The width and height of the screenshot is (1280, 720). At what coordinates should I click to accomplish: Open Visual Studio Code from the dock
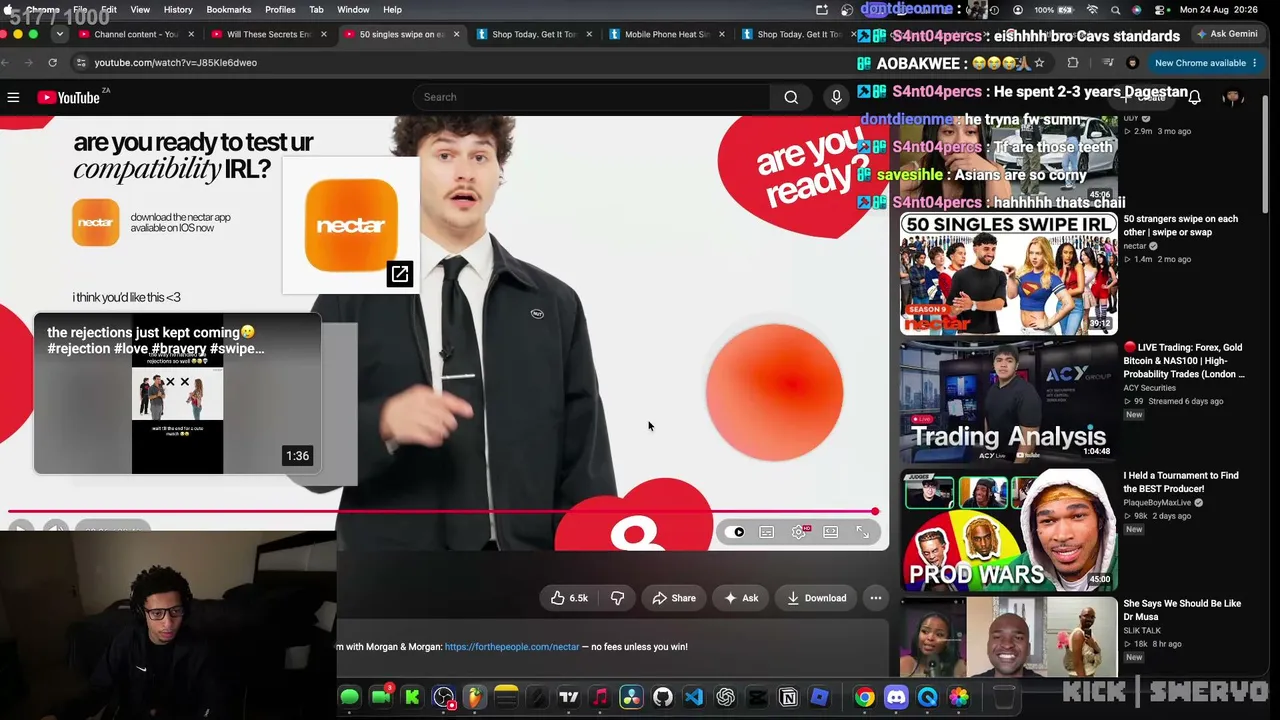(694, 697)
